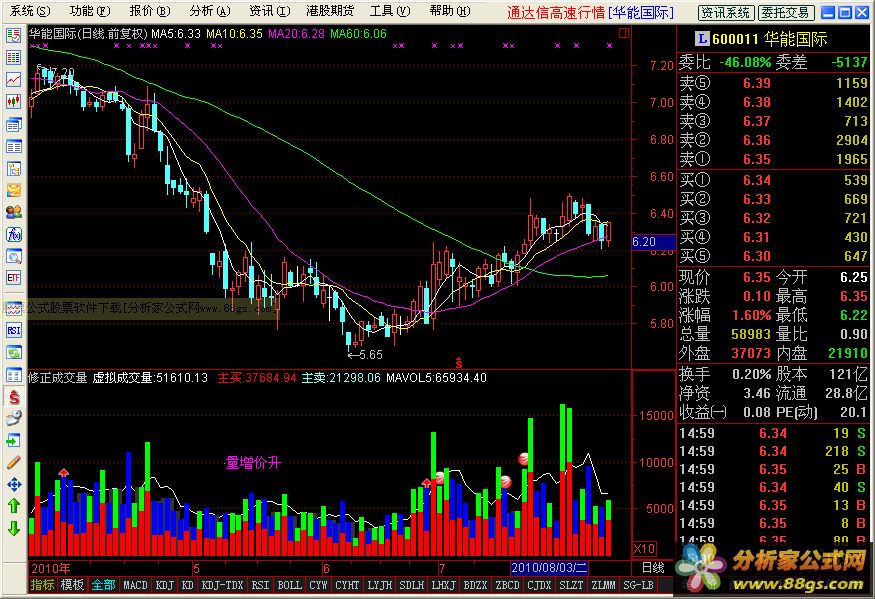Switch to KD indicator tab
The width and height of the screenshot is (875, 599).
[188, 585]
